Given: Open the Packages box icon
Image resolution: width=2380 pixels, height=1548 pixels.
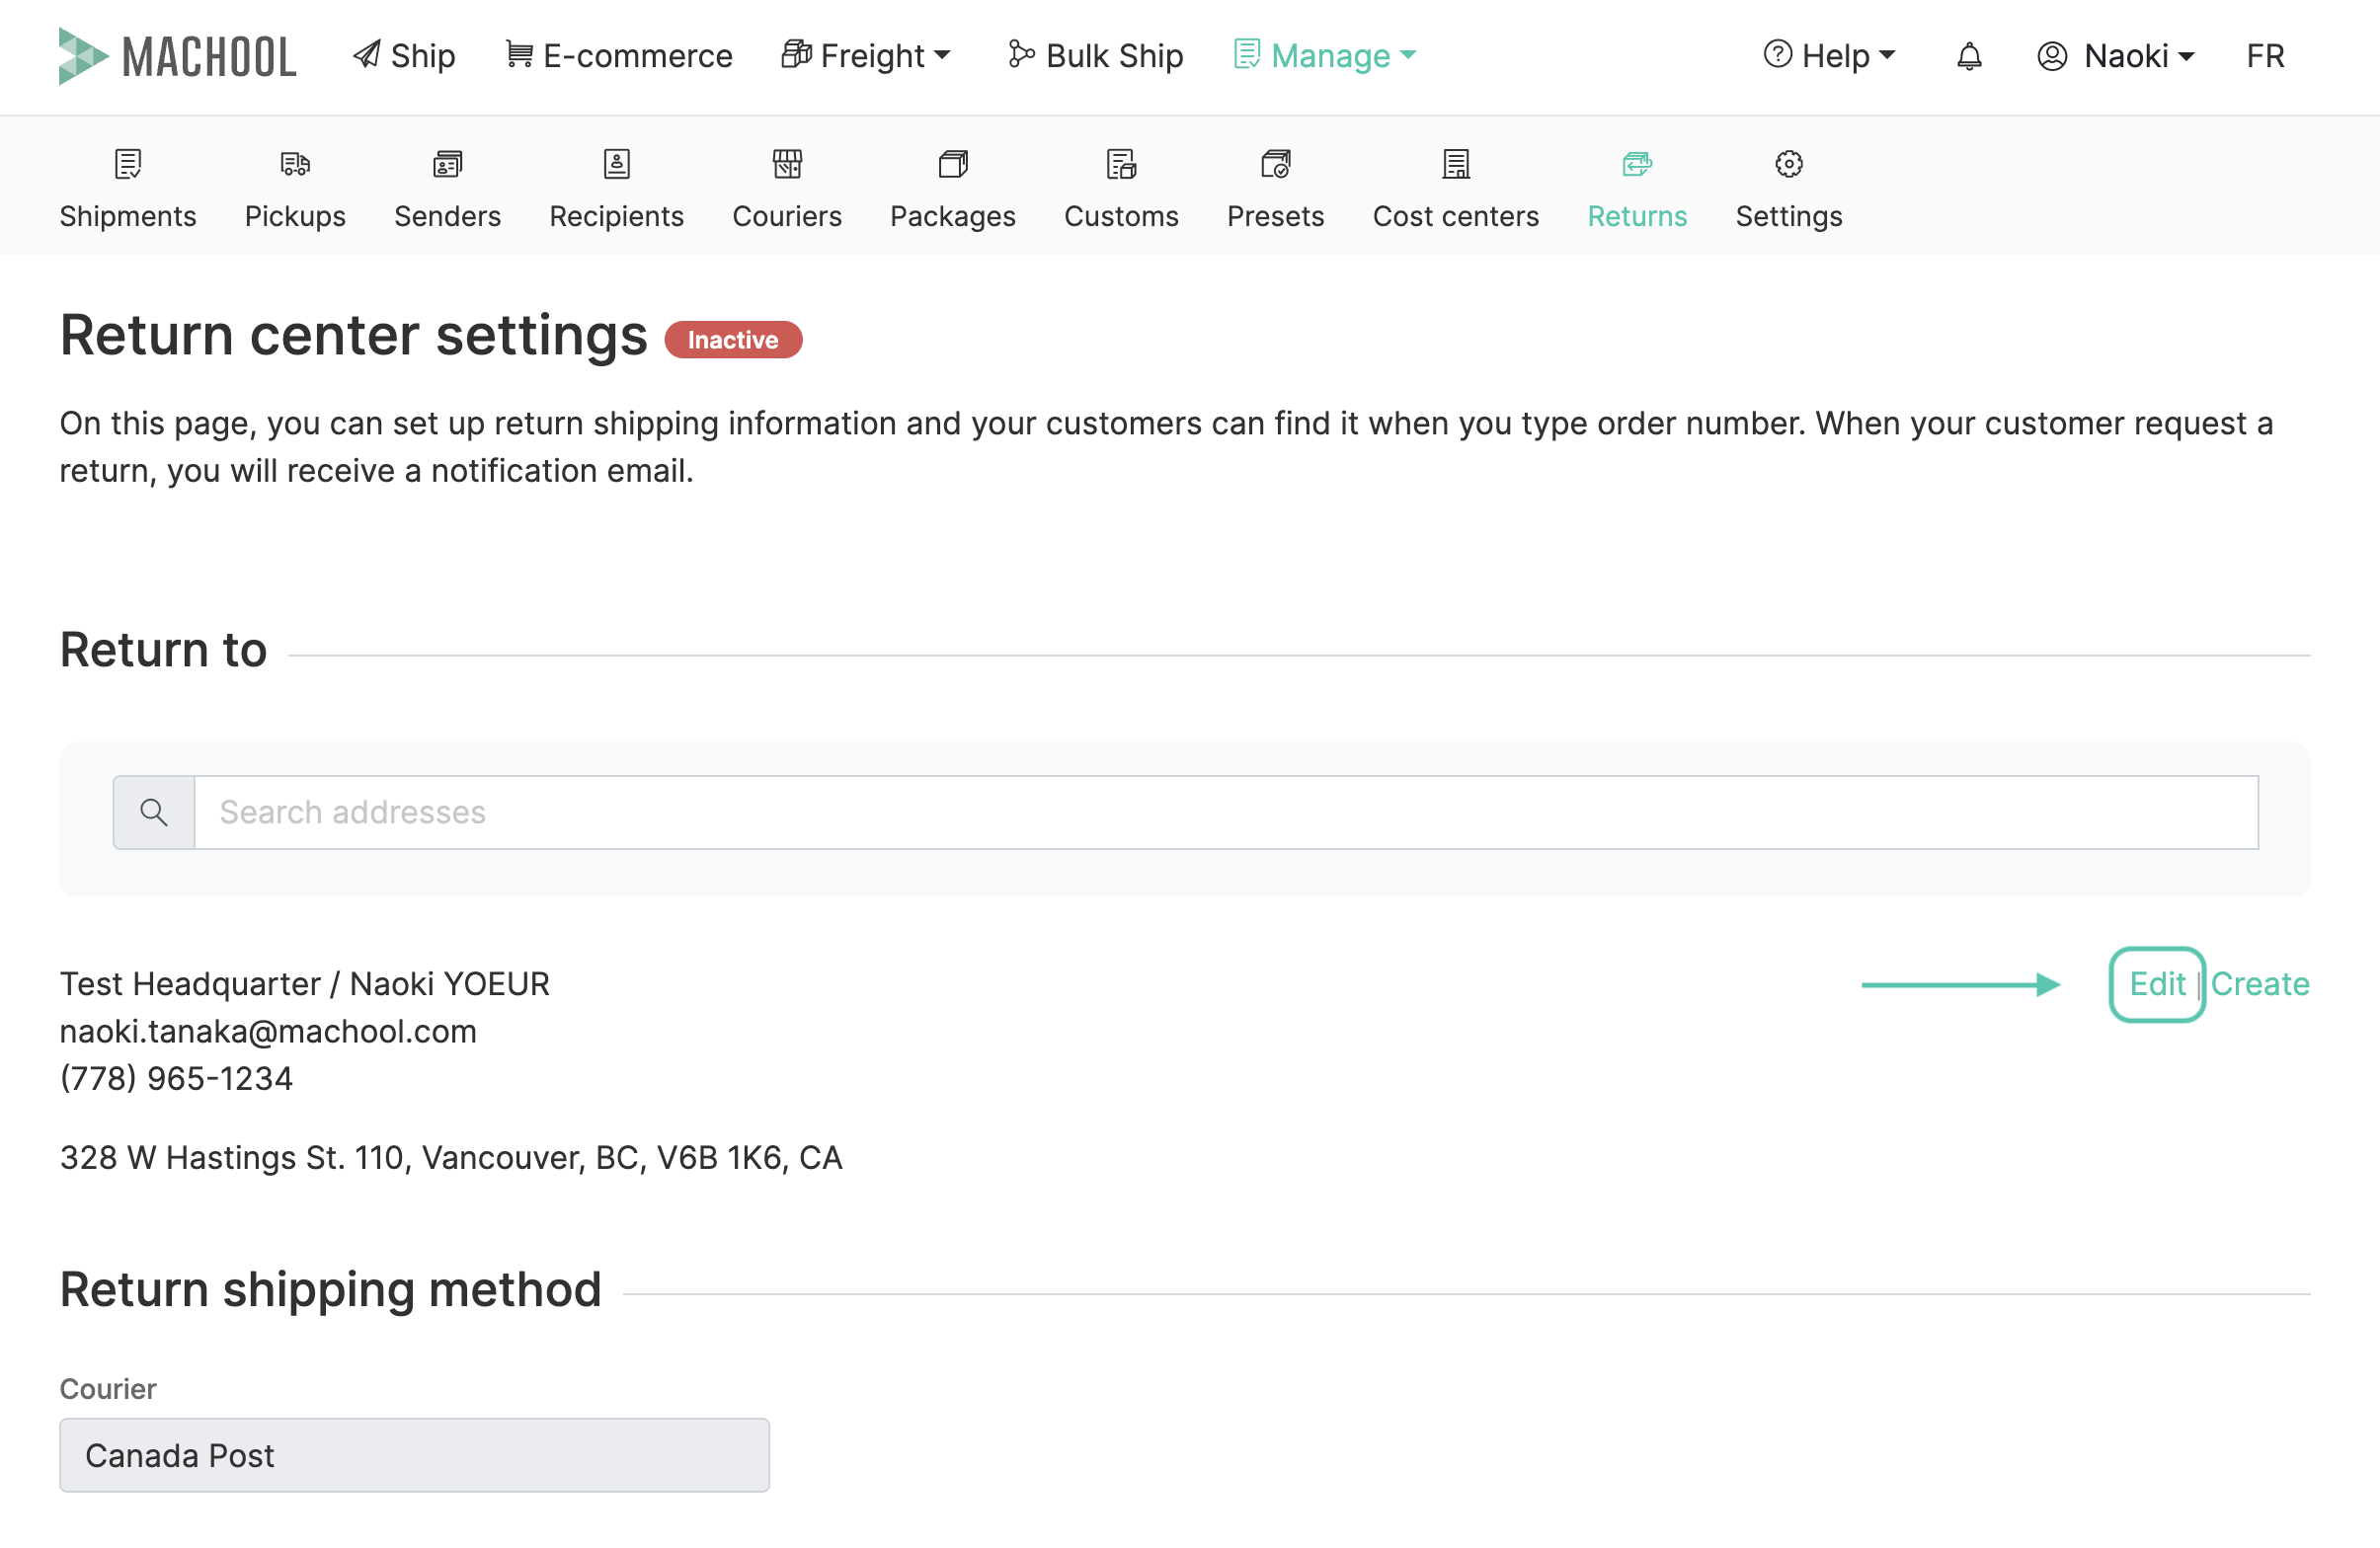Looking at the screenshot, I should pos(952,164).
